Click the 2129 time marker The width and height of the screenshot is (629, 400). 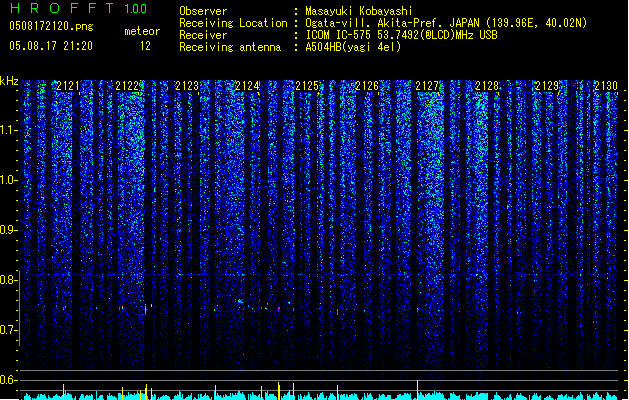click(x=547, y=86)
